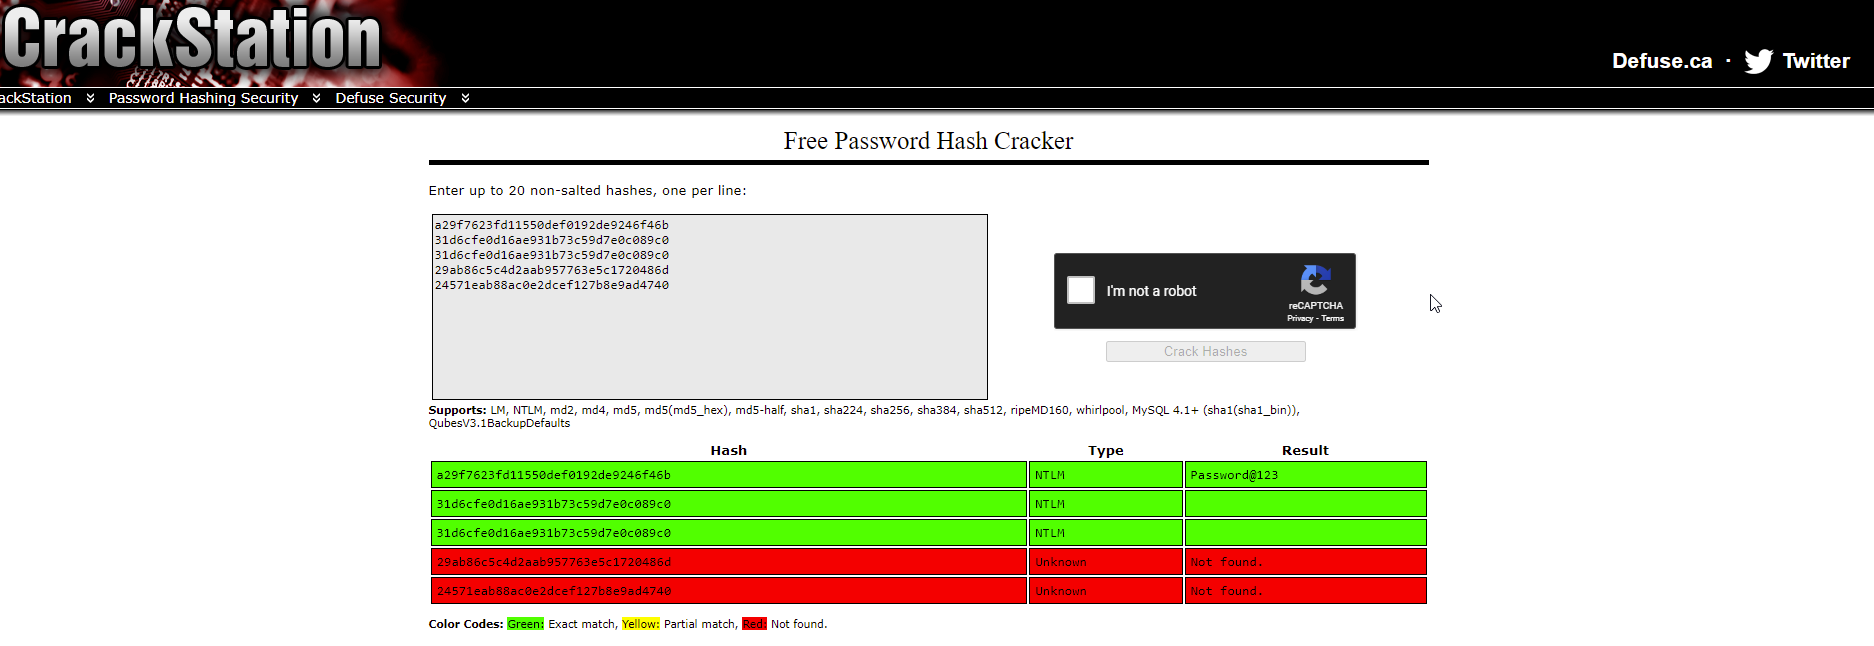Select result hash 24571eab88ac0e2dcef127b8e9ad4740

[728, 591]
